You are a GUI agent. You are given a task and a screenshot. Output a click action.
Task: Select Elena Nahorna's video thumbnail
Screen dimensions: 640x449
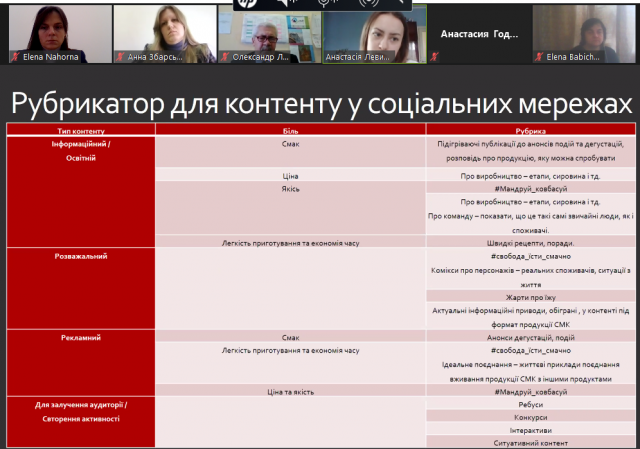pyautogui.click(x=60, y=34)
